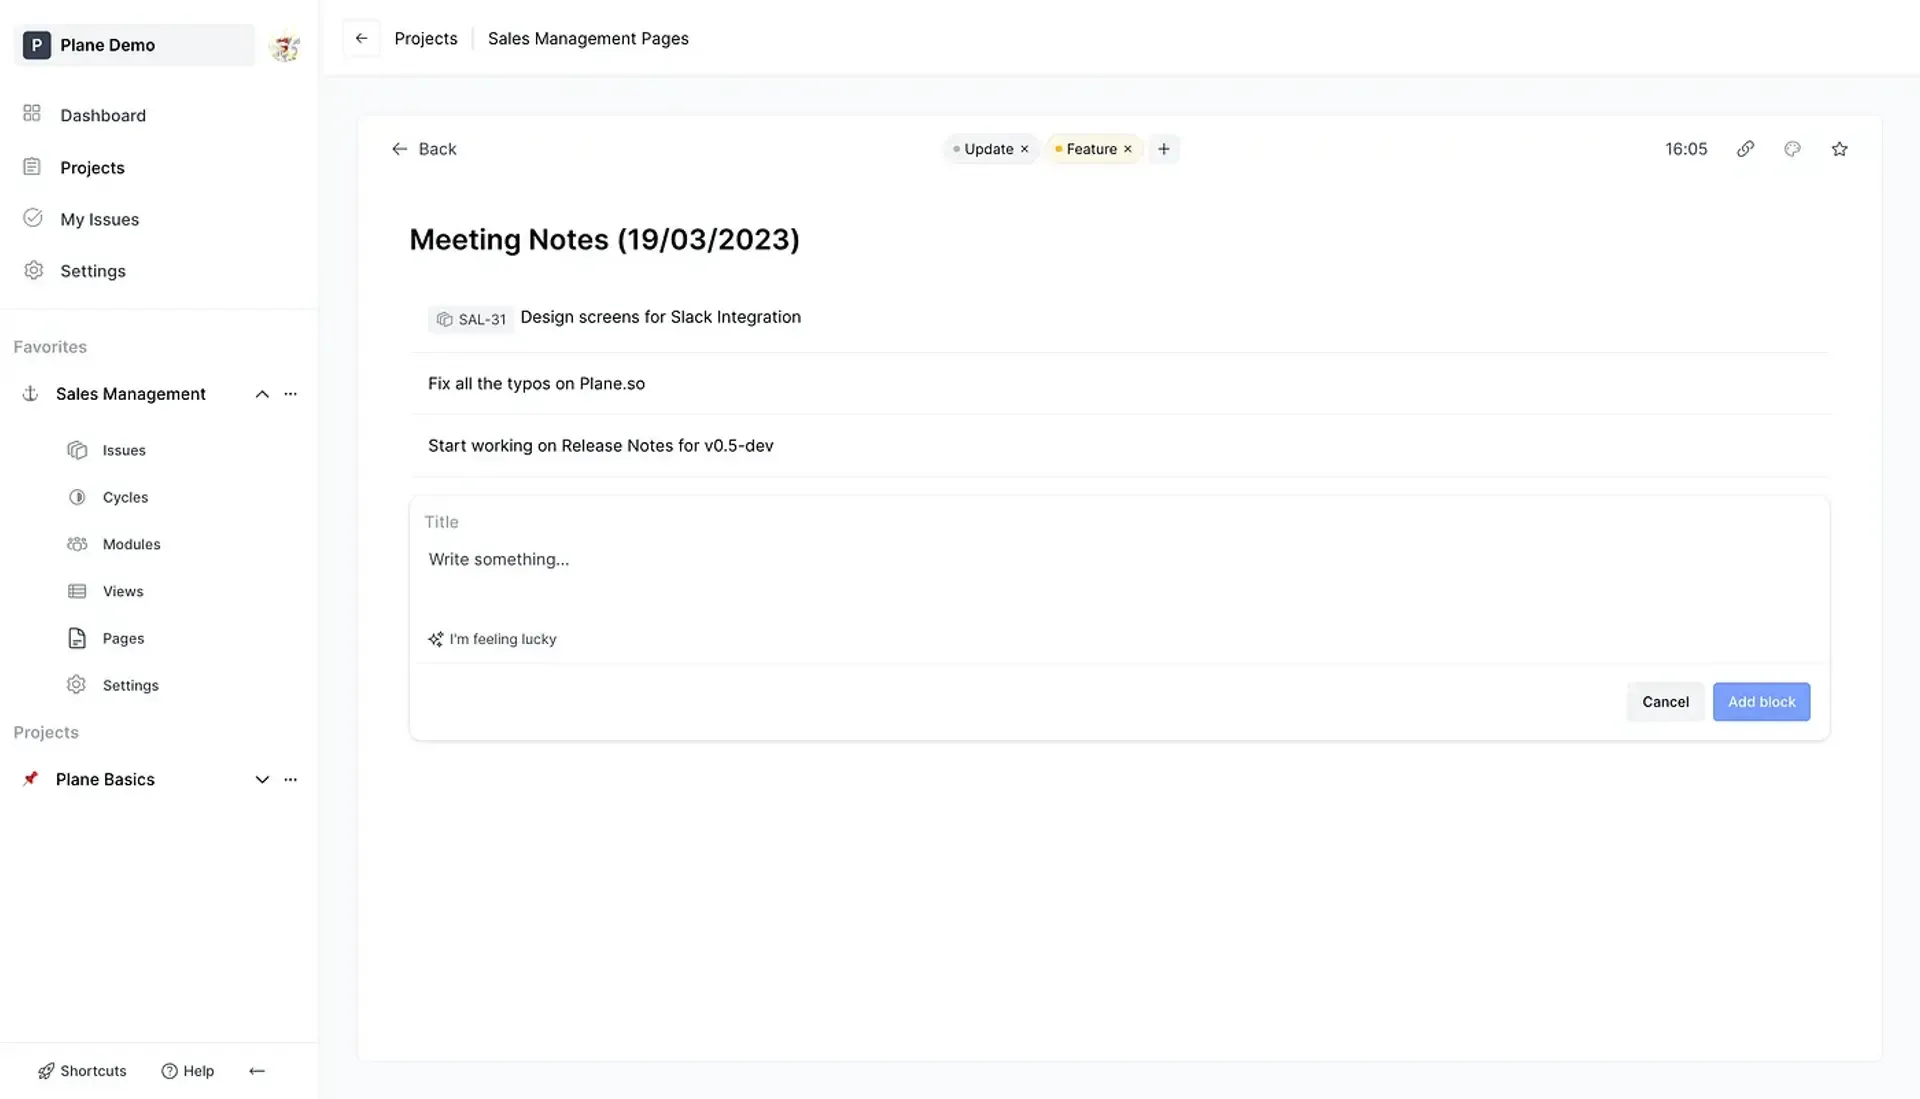Cancel the new block
Screen dimensions: 1920x1099
pos(1665,702)
